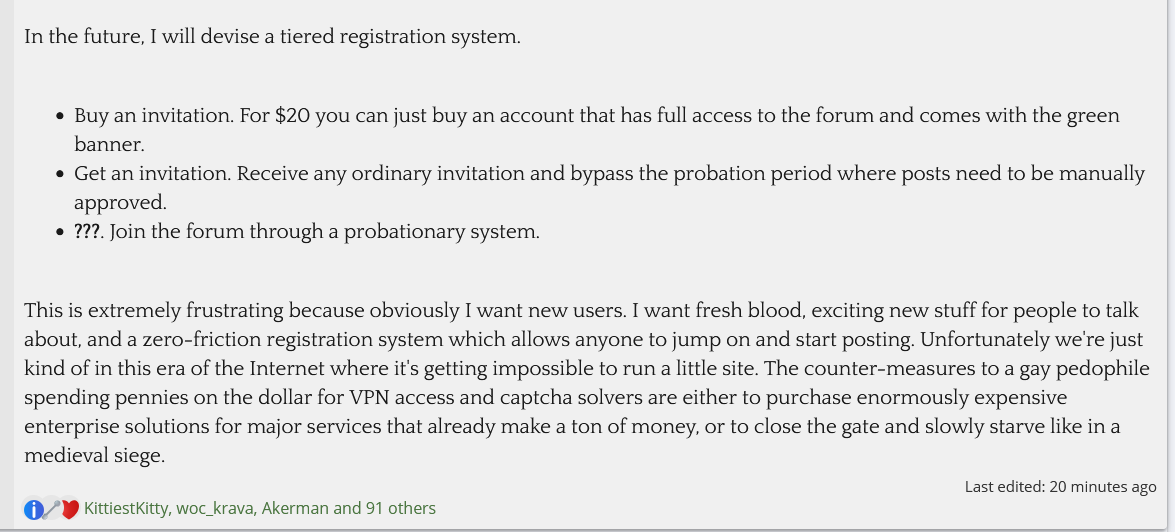Image resolution: width=1175 pixels, height=532 pixels.
Task: Click the "tiered registration system" opening sentence
Action: coord(272,37)
